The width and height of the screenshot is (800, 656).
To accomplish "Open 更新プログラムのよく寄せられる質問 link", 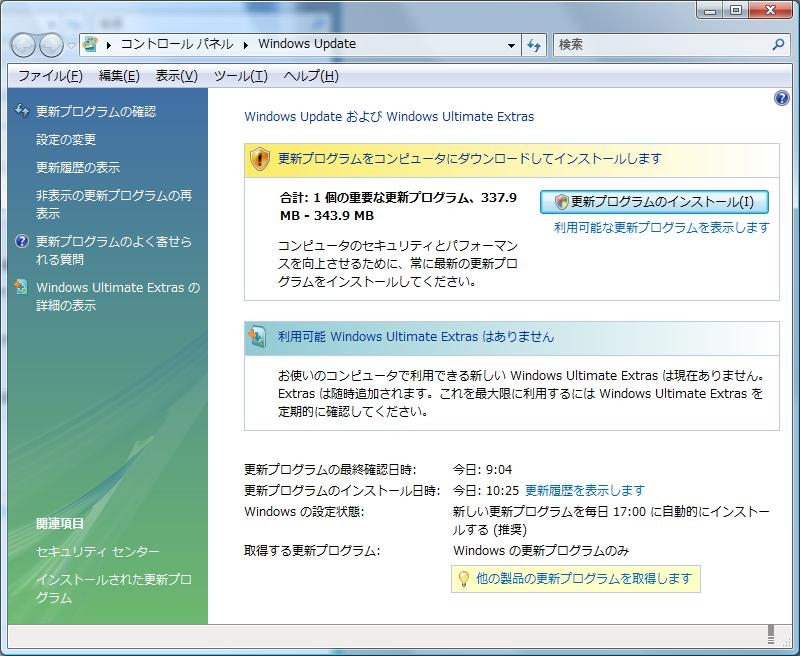I will point(114,250).
